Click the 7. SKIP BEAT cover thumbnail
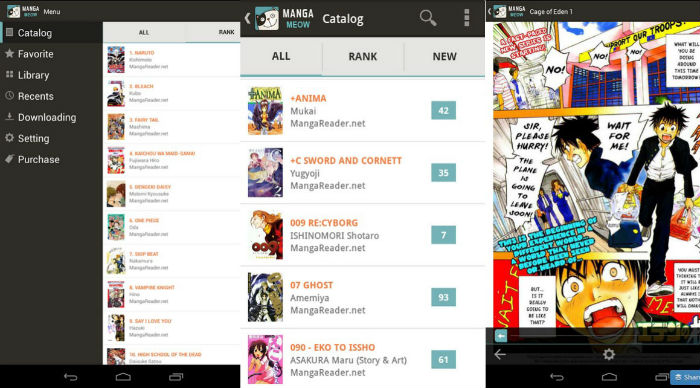 coord(116,261)
